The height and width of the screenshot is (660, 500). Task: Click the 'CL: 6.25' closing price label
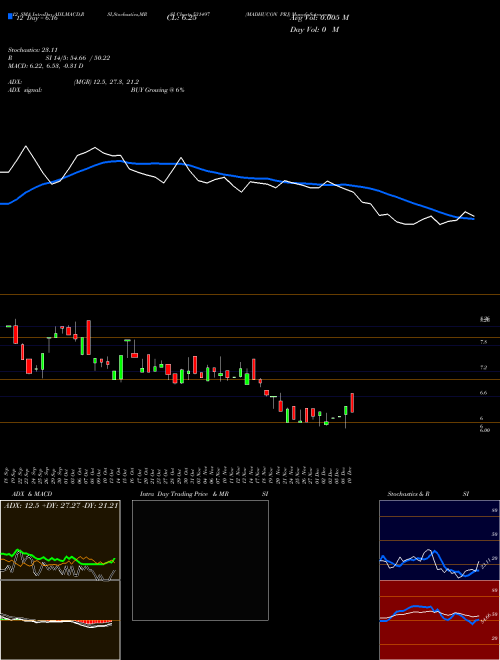pos(182,18)
